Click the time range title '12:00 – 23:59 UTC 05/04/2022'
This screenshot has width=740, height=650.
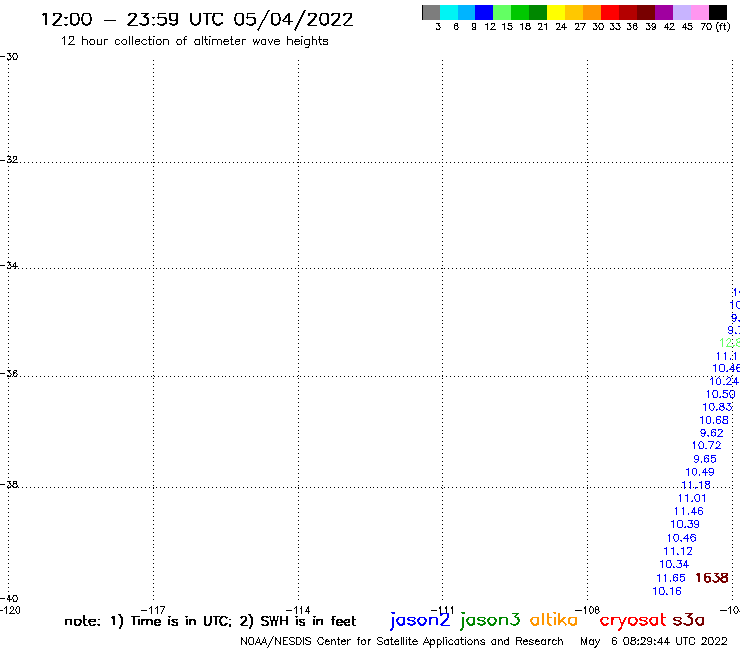point(197,20)
